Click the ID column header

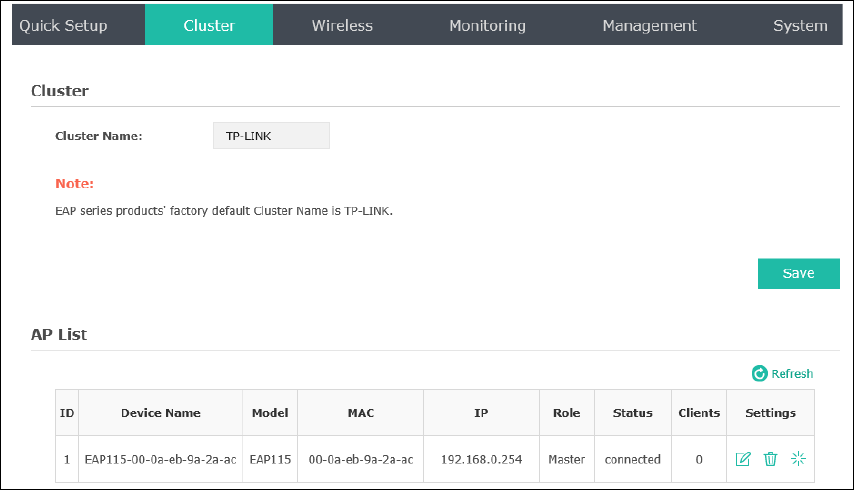pyautogui.click(x=67, y=413)
